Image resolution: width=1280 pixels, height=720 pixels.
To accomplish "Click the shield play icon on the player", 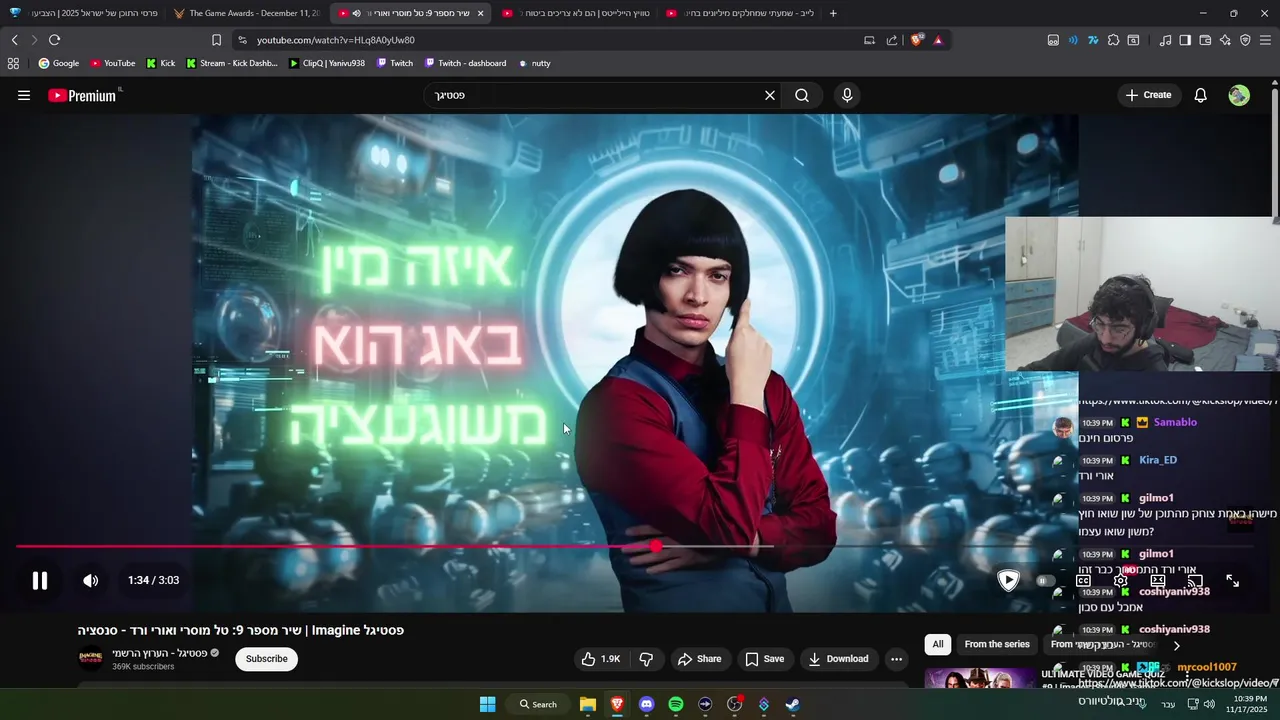I will coord(1008,581).
